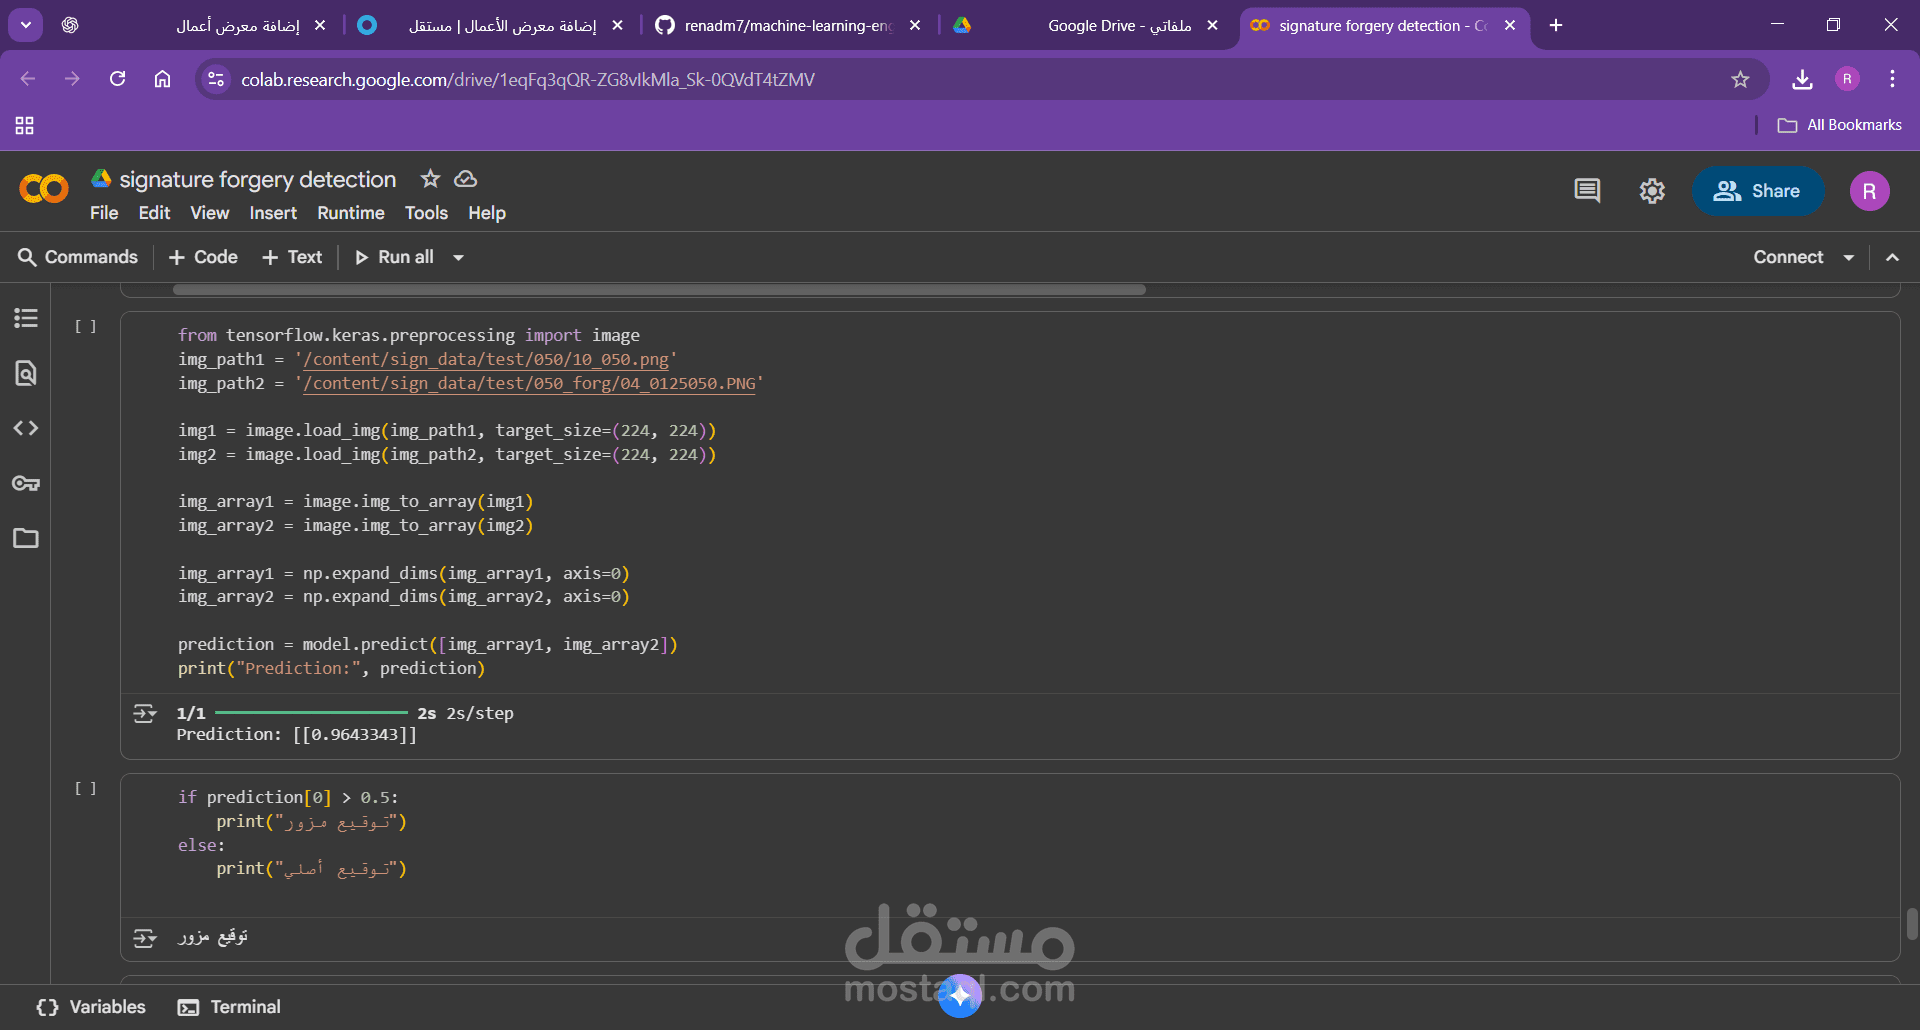The image size is (1920, 1030).
Task: Run the if prediction threshold cell
Action: (86, 788)
